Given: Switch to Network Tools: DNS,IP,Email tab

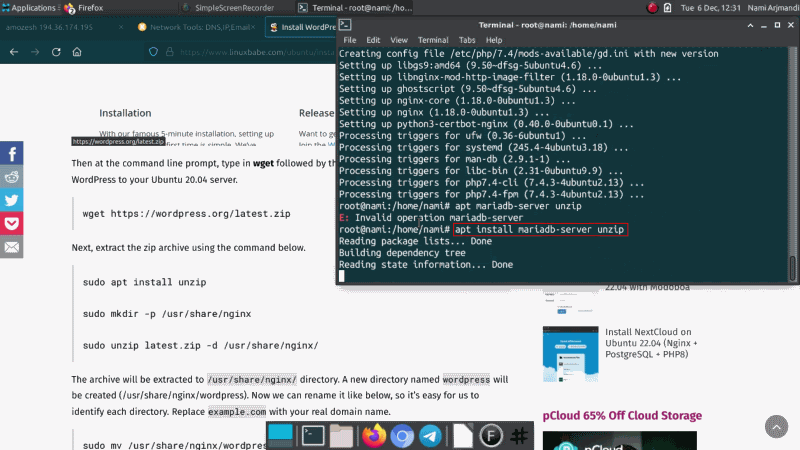Looking at the screenshot, I should [196, 27].
